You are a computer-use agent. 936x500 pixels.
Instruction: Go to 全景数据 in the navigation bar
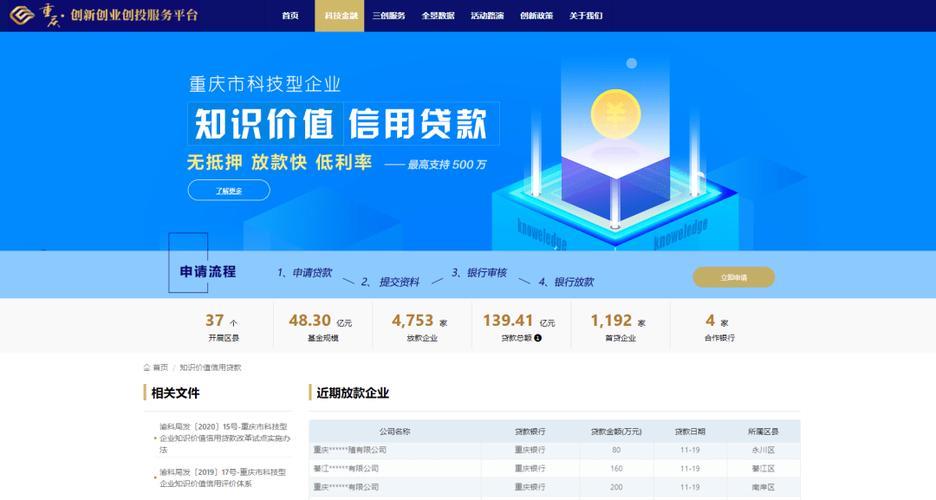[x=438, y=16]
